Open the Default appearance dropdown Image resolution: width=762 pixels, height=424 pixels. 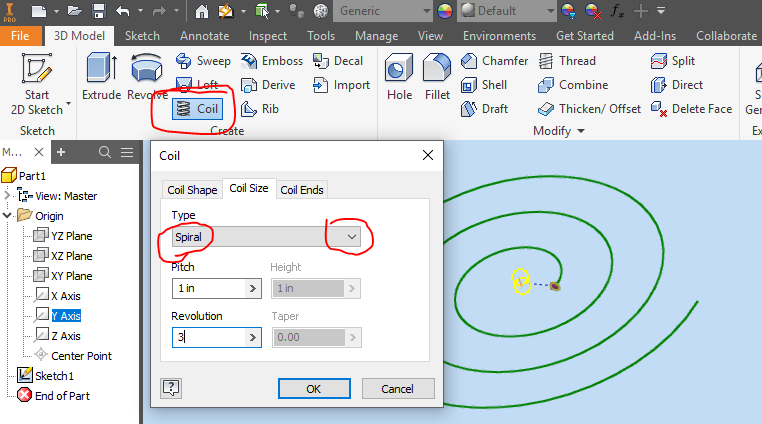507,11
